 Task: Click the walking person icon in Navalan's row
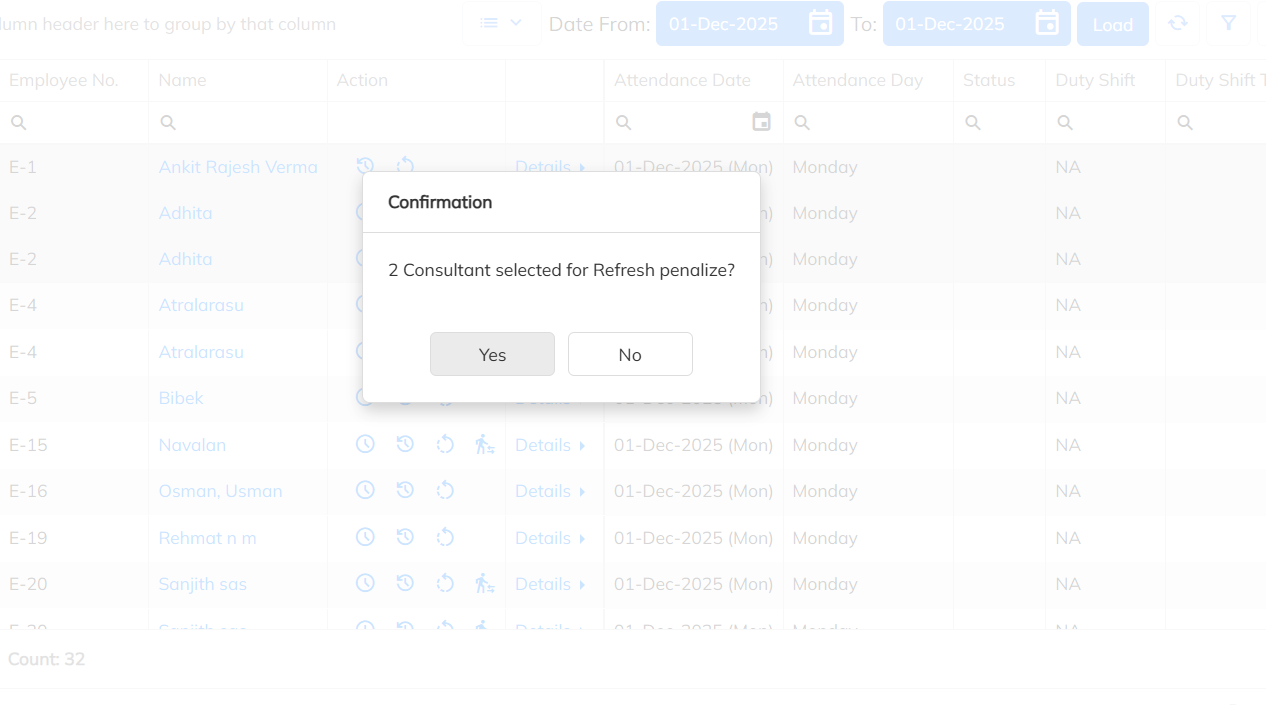[x=485, y=444]
